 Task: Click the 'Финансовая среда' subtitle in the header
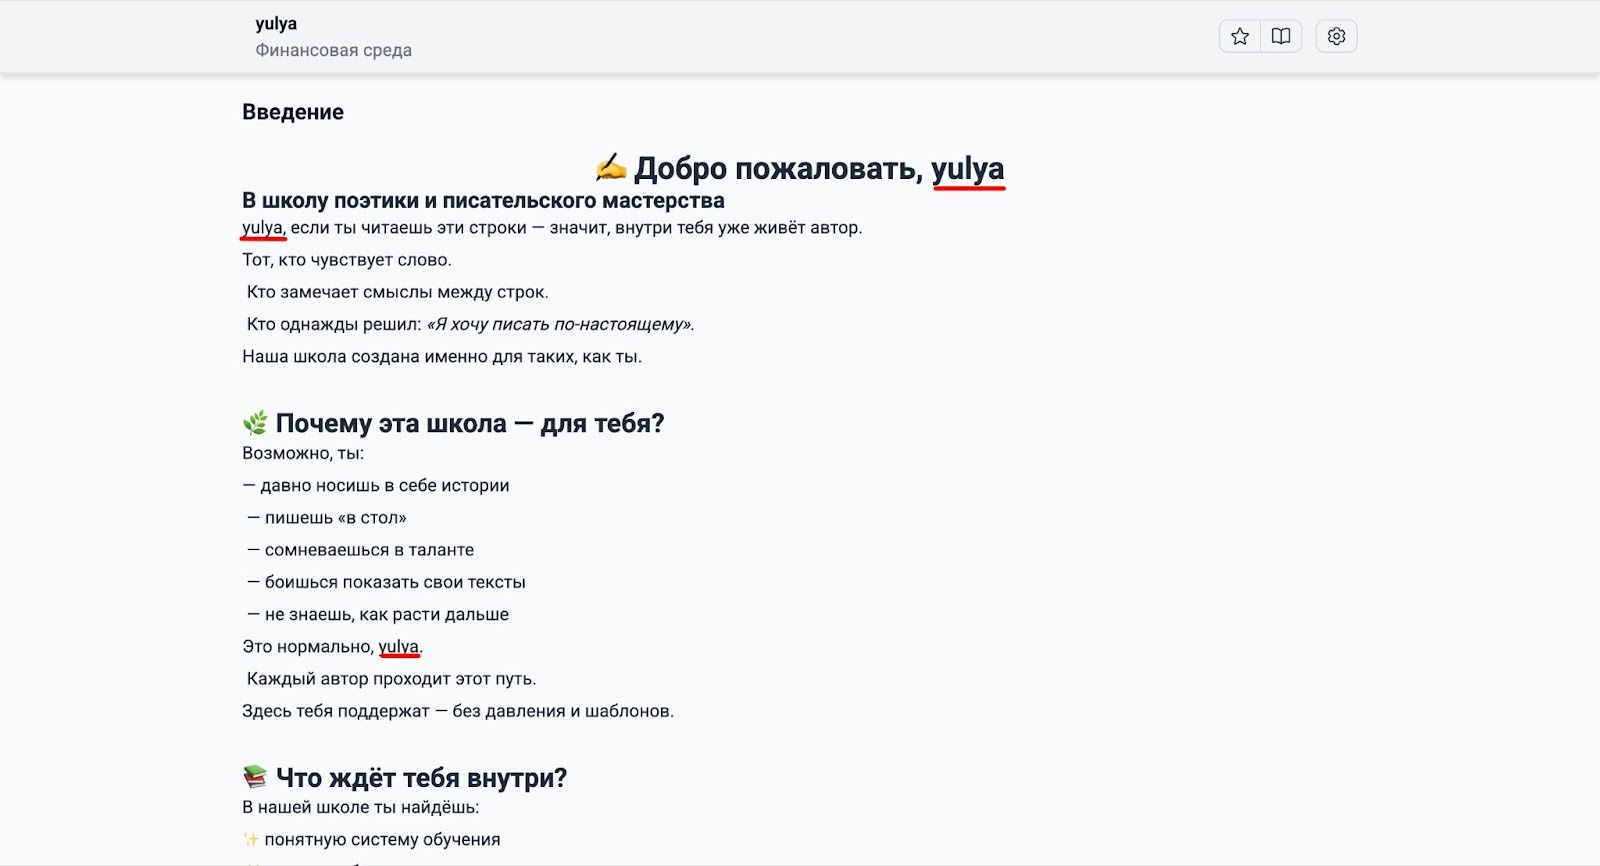(333, 50)
